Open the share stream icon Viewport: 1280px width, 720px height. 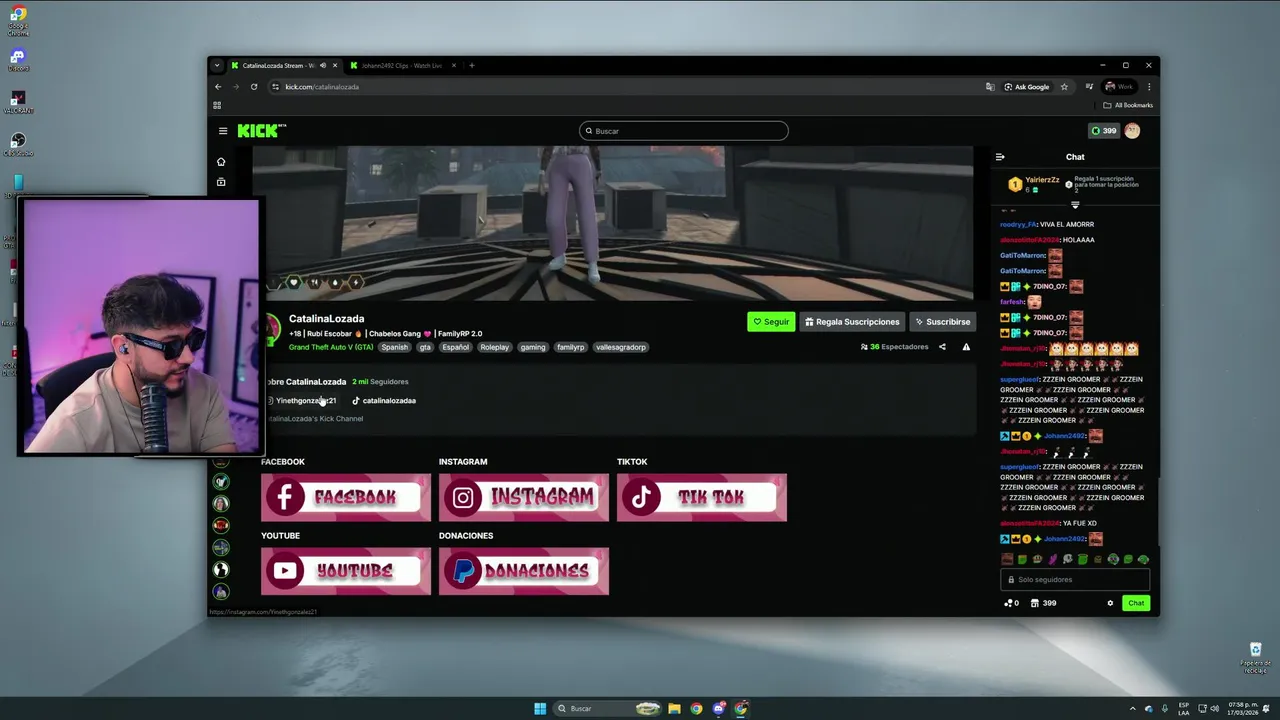point(942,347)
